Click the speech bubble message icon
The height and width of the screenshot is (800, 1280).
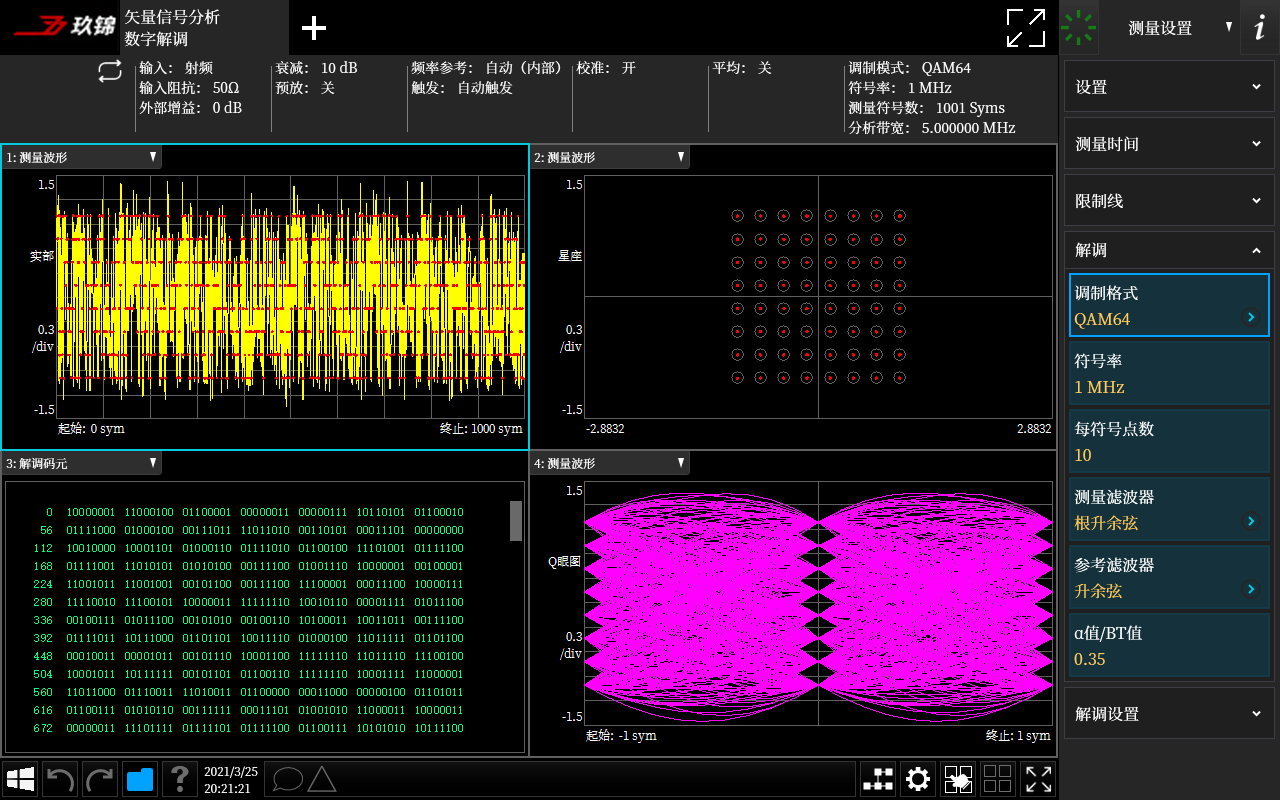pyautogui.click(x=288, y=779)
